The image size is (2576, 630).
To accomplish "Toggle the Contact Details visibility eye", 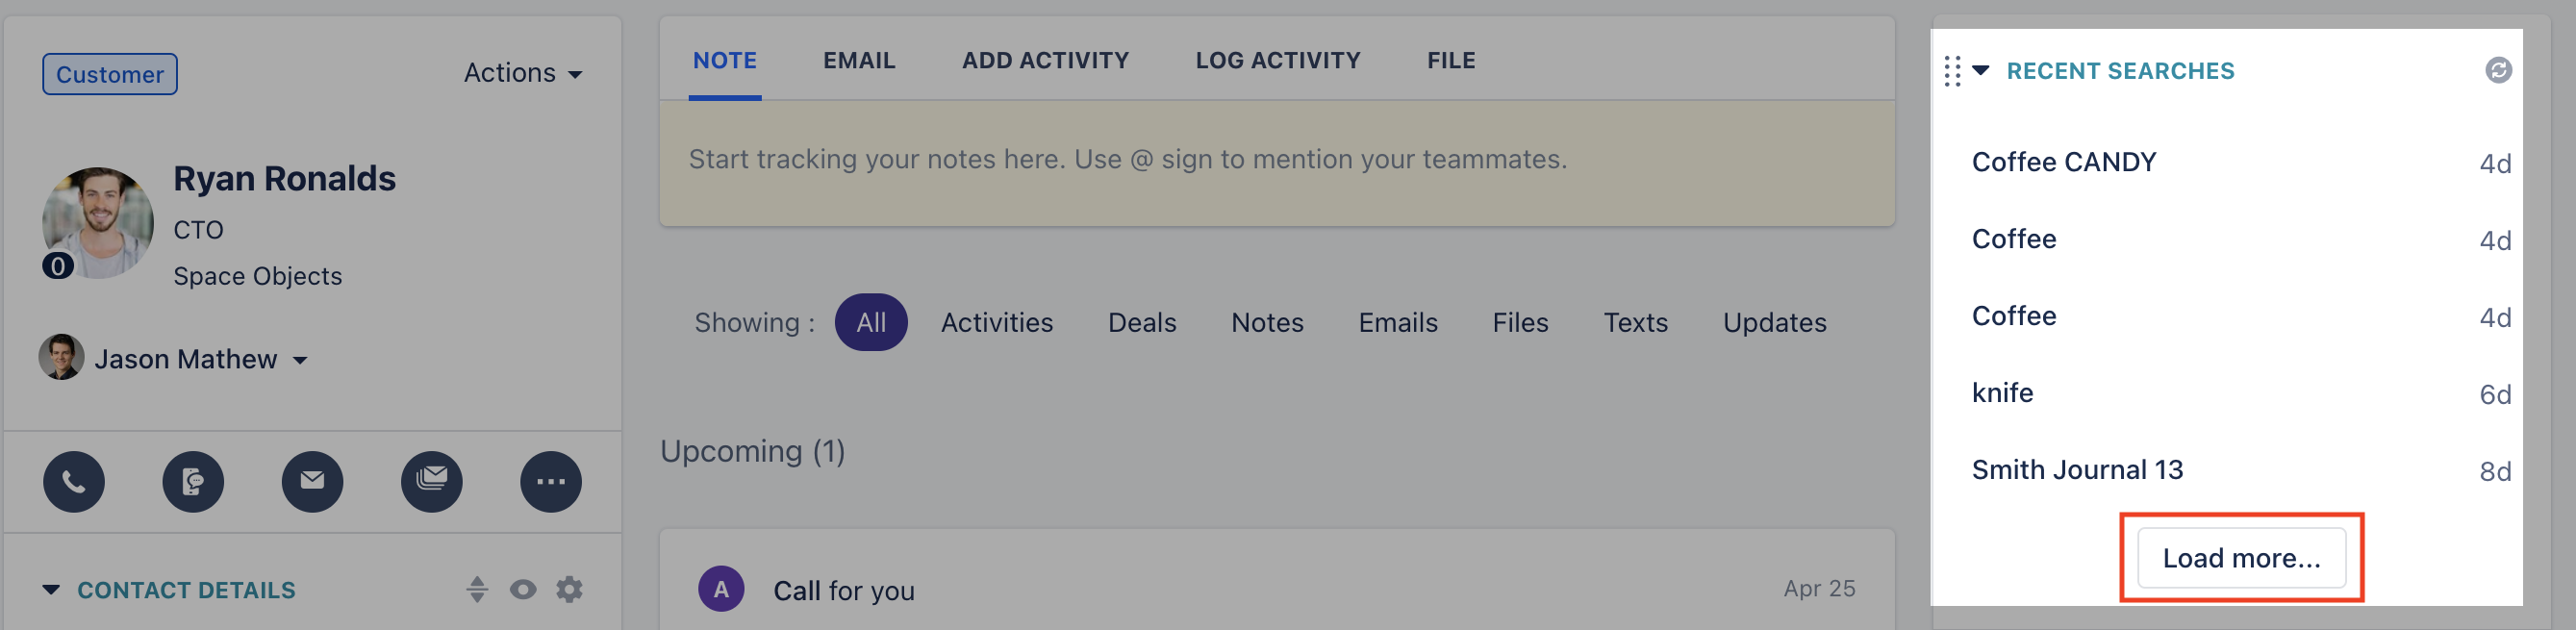I will [x=522, y=590].
